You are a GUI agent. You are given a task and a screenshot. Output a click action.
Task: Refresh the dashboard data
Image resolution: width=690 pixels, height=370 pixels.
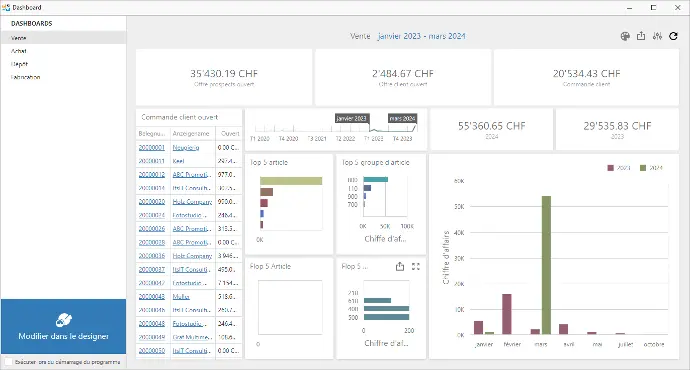673,36
